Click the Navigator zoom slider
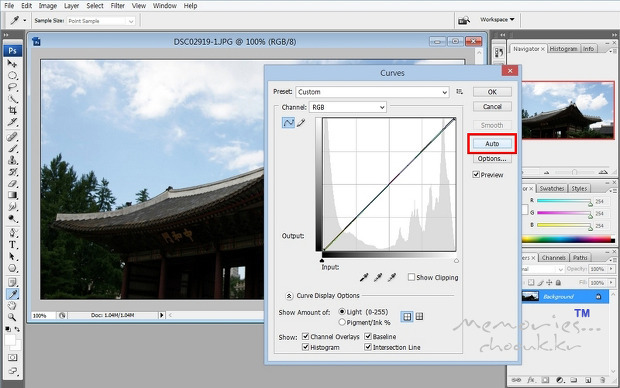Image resolution: width=620 pixels, height=388 pixels. click(x=575, y=172)
